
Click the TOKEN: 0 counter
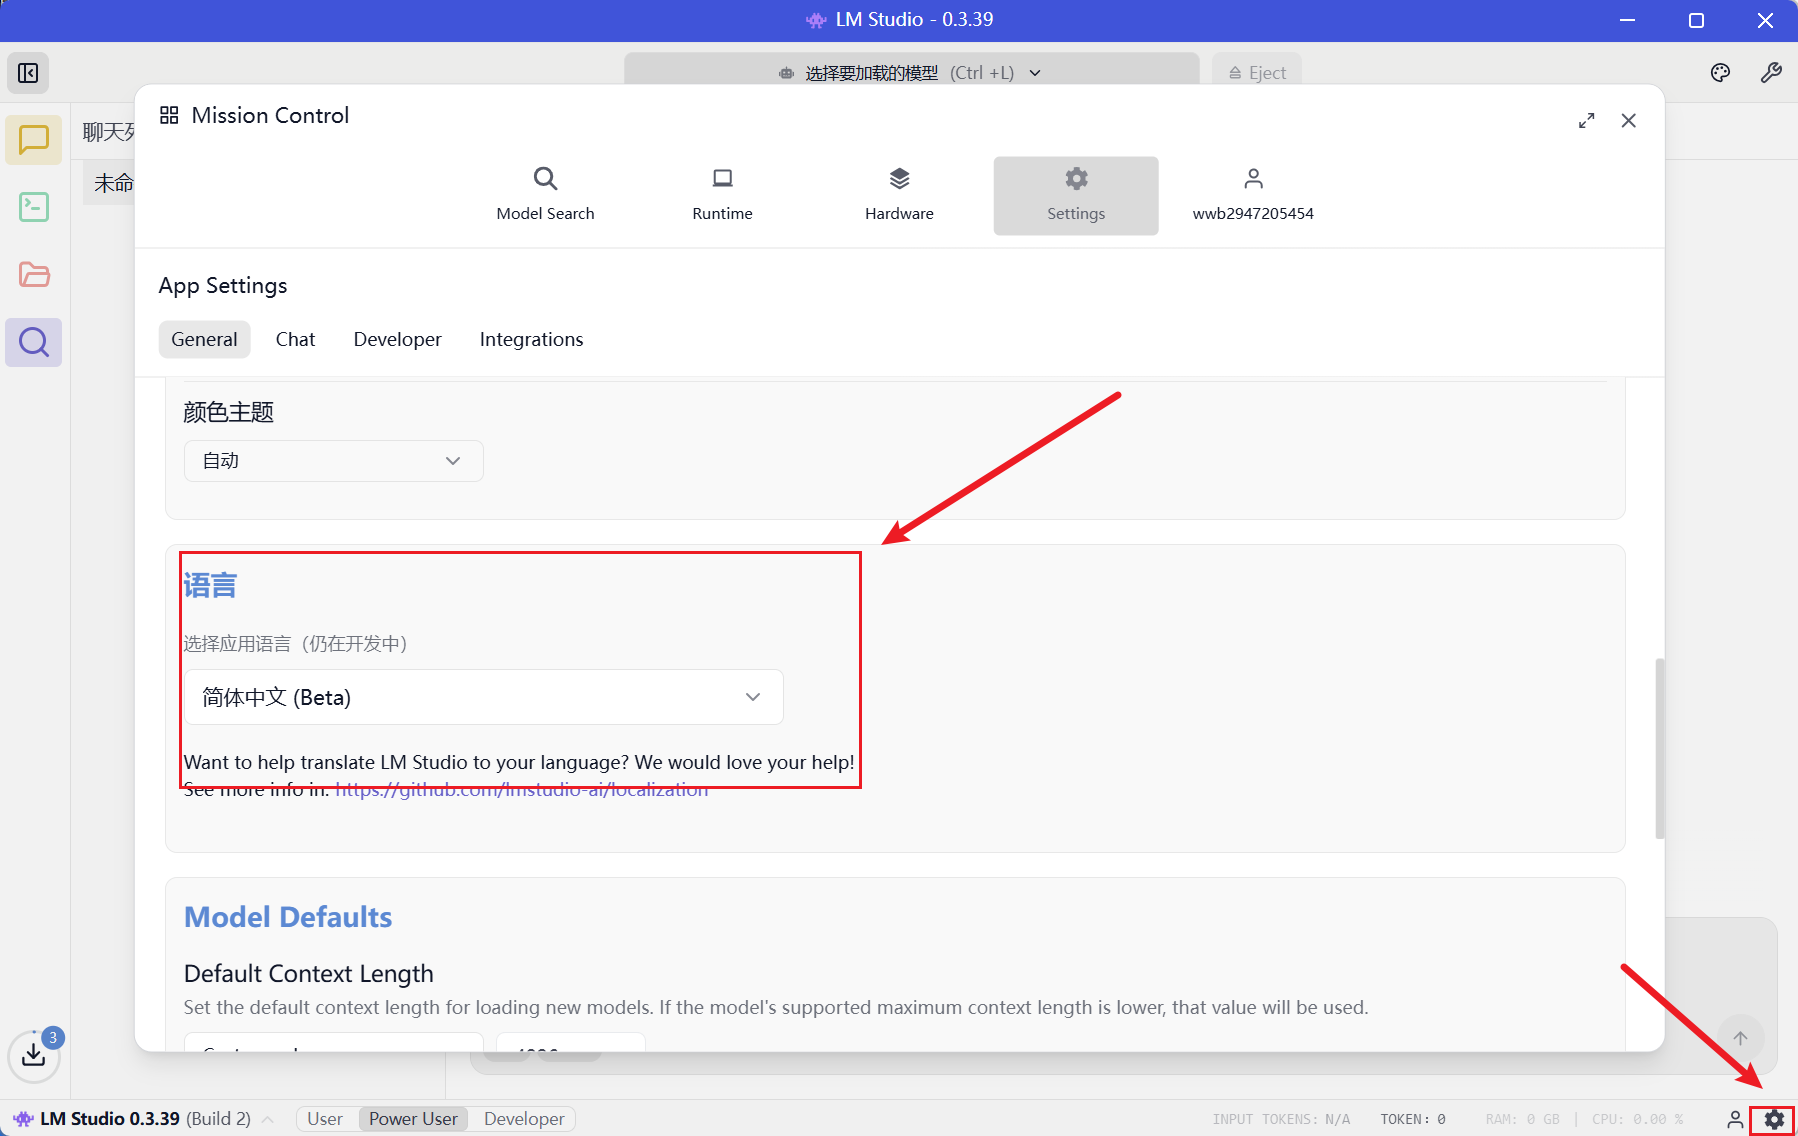[x=1413, y=1119]
